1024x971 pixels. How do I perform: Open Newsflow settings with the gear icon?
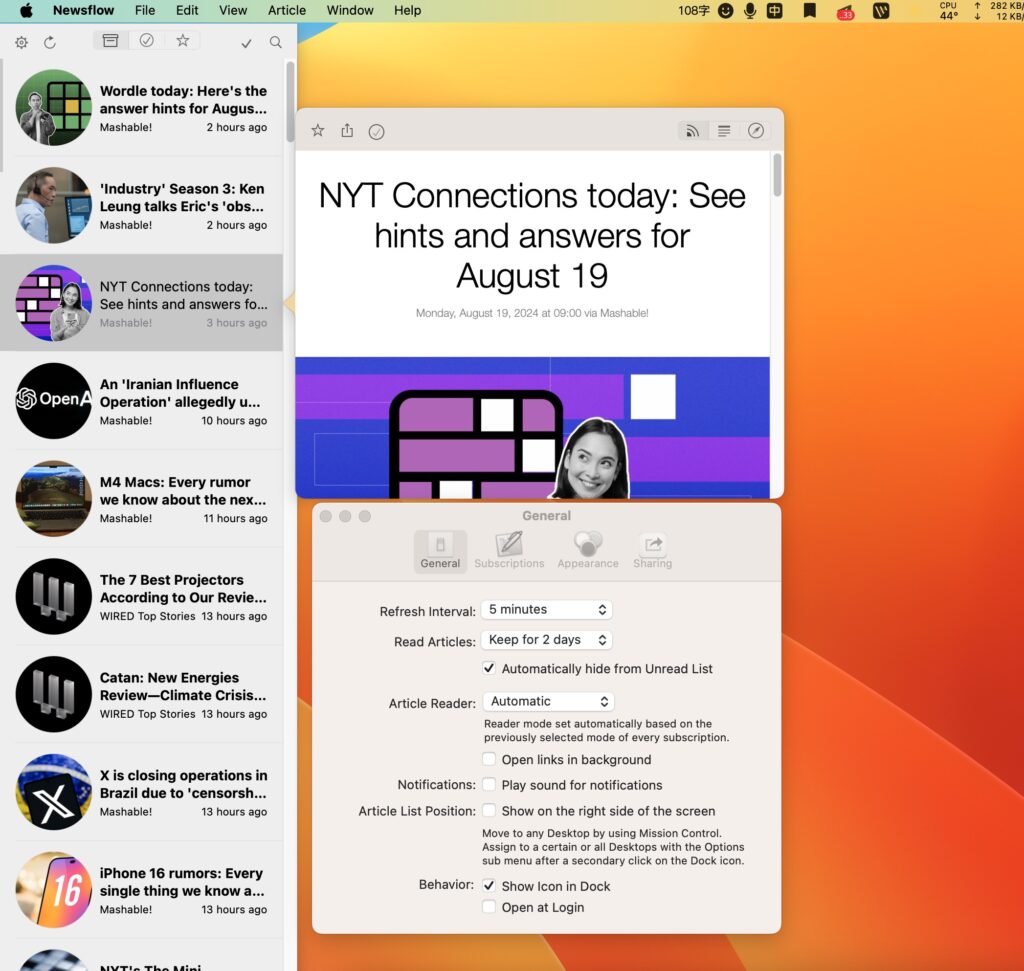(20, 41)
